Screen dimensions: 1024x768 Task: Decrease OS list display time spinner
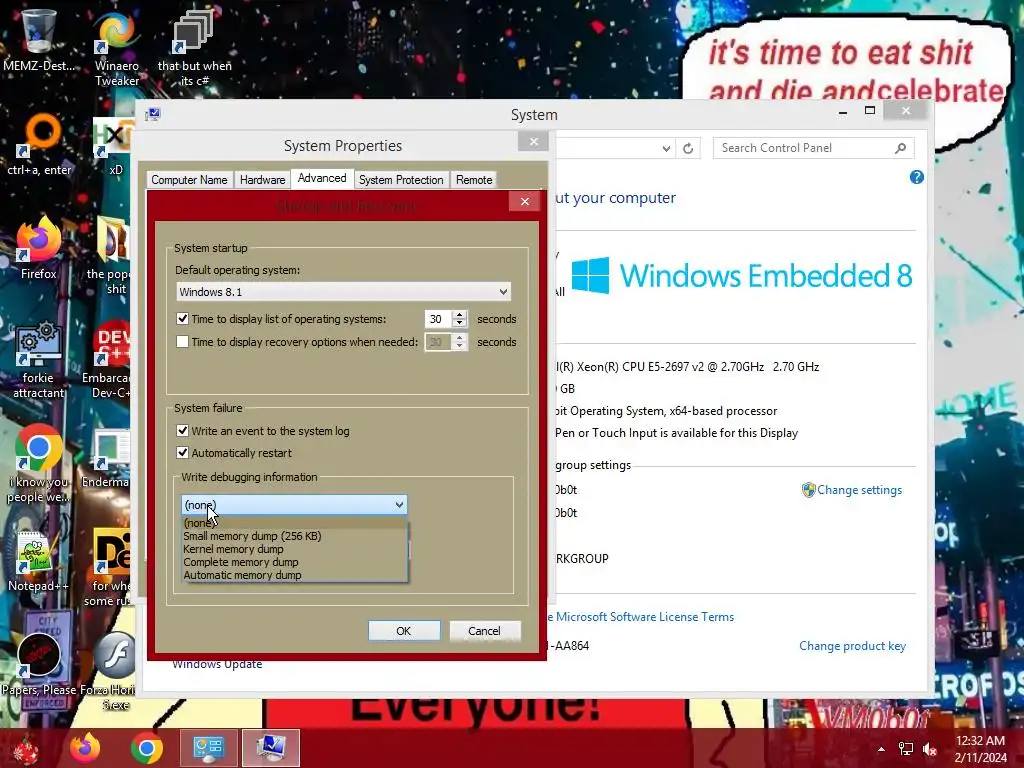tap(460, 323)
